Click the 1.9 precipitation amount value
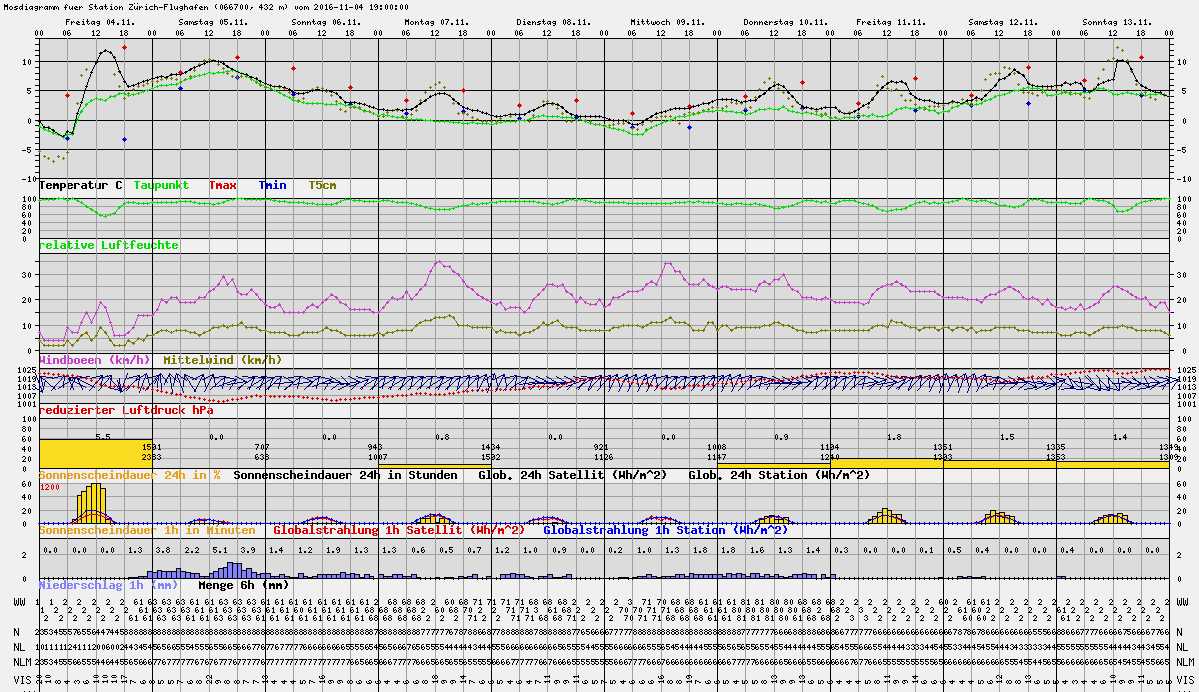The width and height of the screenshot is (1199, 692). [x=333, y=550]
